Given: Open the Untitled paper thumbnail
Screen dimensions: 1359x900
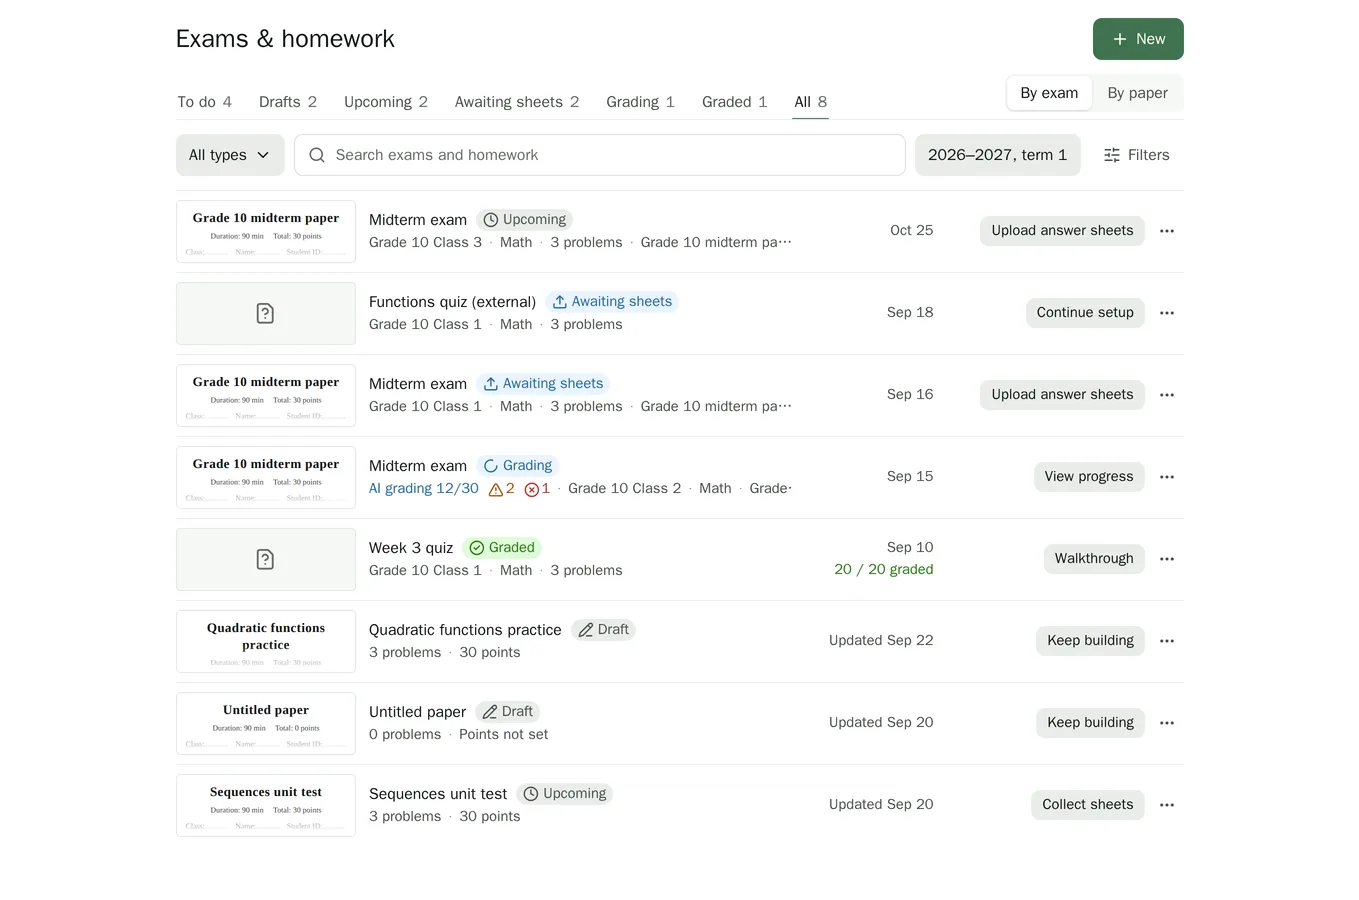Looking at the screenshot, I should (266, 724).
